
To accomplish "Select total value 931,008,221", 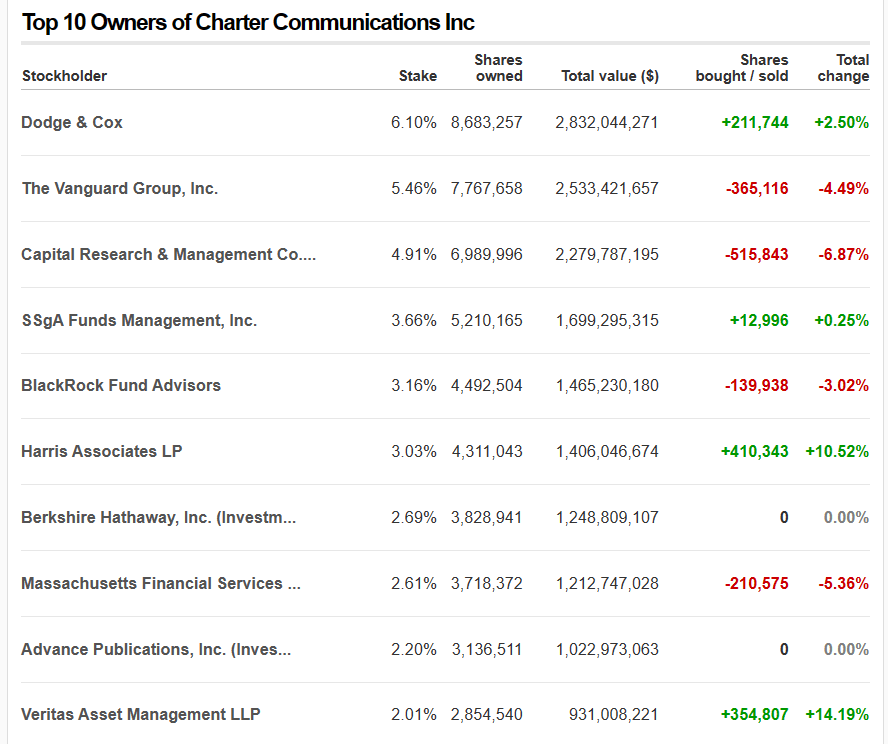I will [613, 715].
